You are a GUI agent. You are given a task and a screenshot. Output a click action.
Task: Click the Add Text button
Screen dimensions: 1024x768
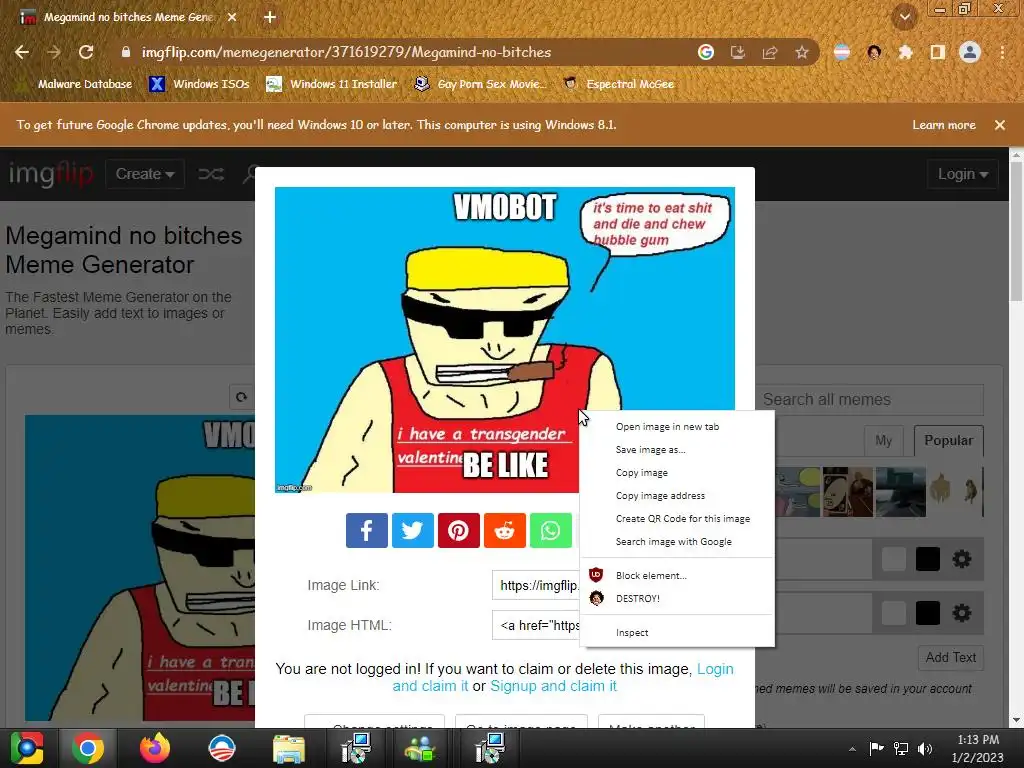[950, 658]
